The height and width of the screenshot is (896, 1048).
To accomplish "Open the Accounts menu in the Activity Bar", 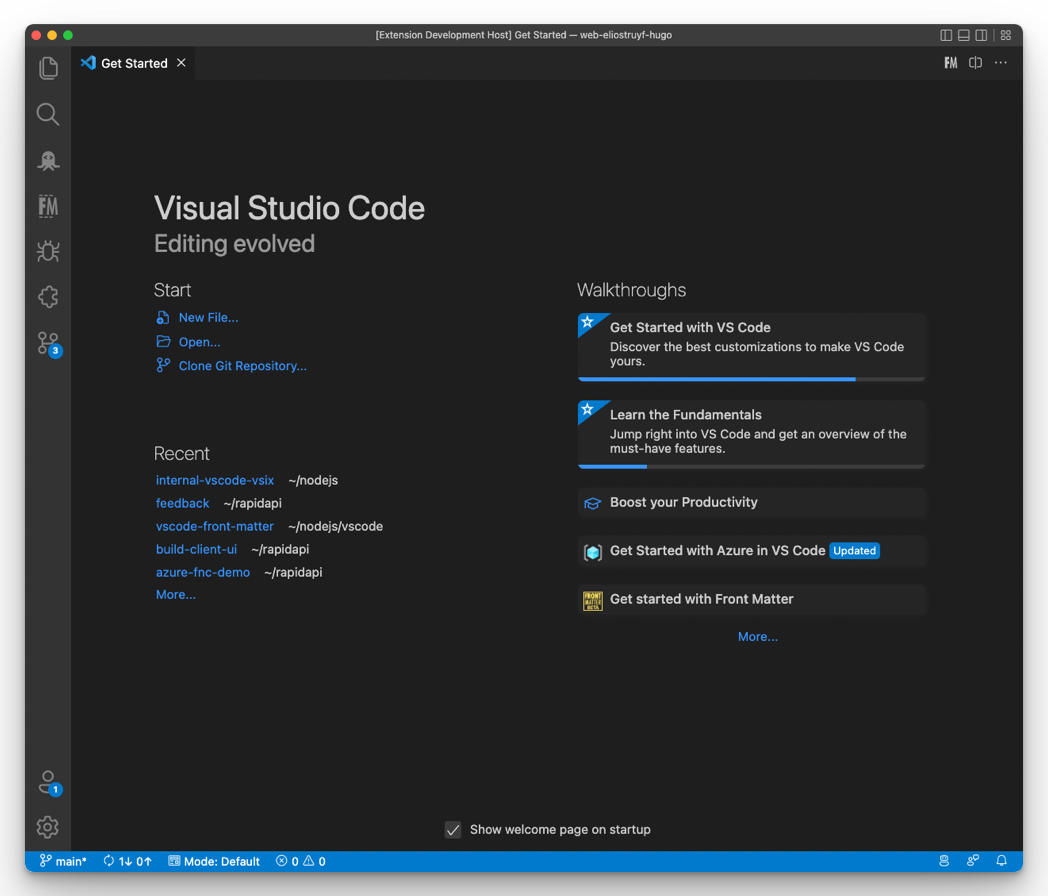I will tap(47, 783).
